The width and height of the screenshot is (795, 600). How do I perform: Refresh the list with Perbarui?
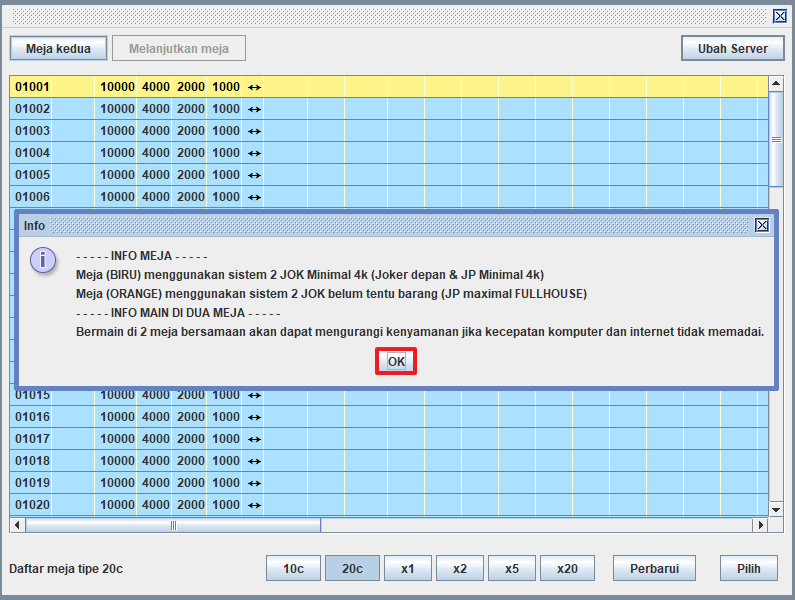pos(654,568)
